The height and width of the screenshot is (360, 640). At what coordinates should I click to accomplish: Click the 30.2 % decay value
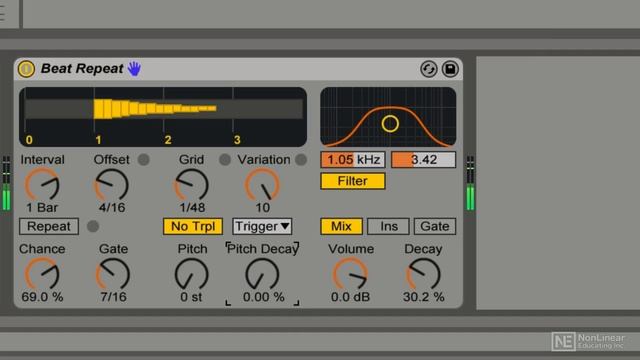coord(423,297)
